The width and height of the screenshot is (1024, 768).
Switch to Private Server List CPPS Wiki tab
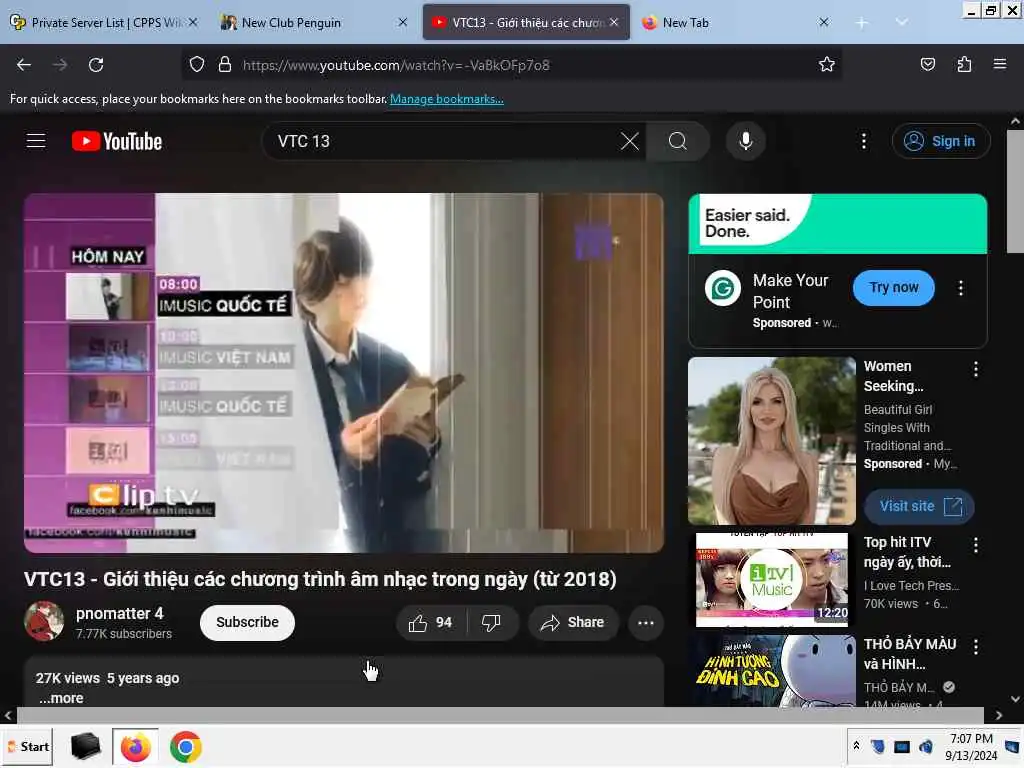click(103, 22)
